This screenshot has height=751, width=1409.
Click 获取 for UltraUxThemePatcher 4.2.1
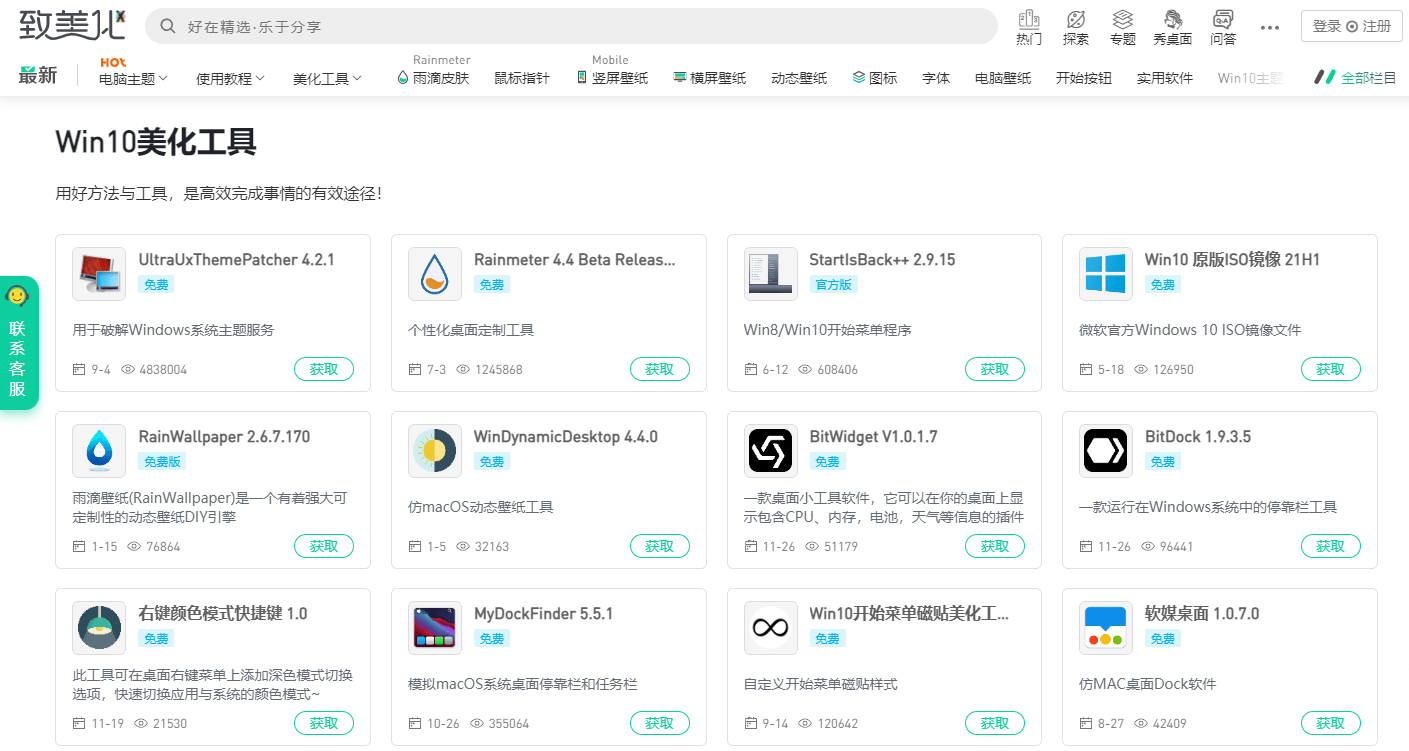(x=324, y=368)
